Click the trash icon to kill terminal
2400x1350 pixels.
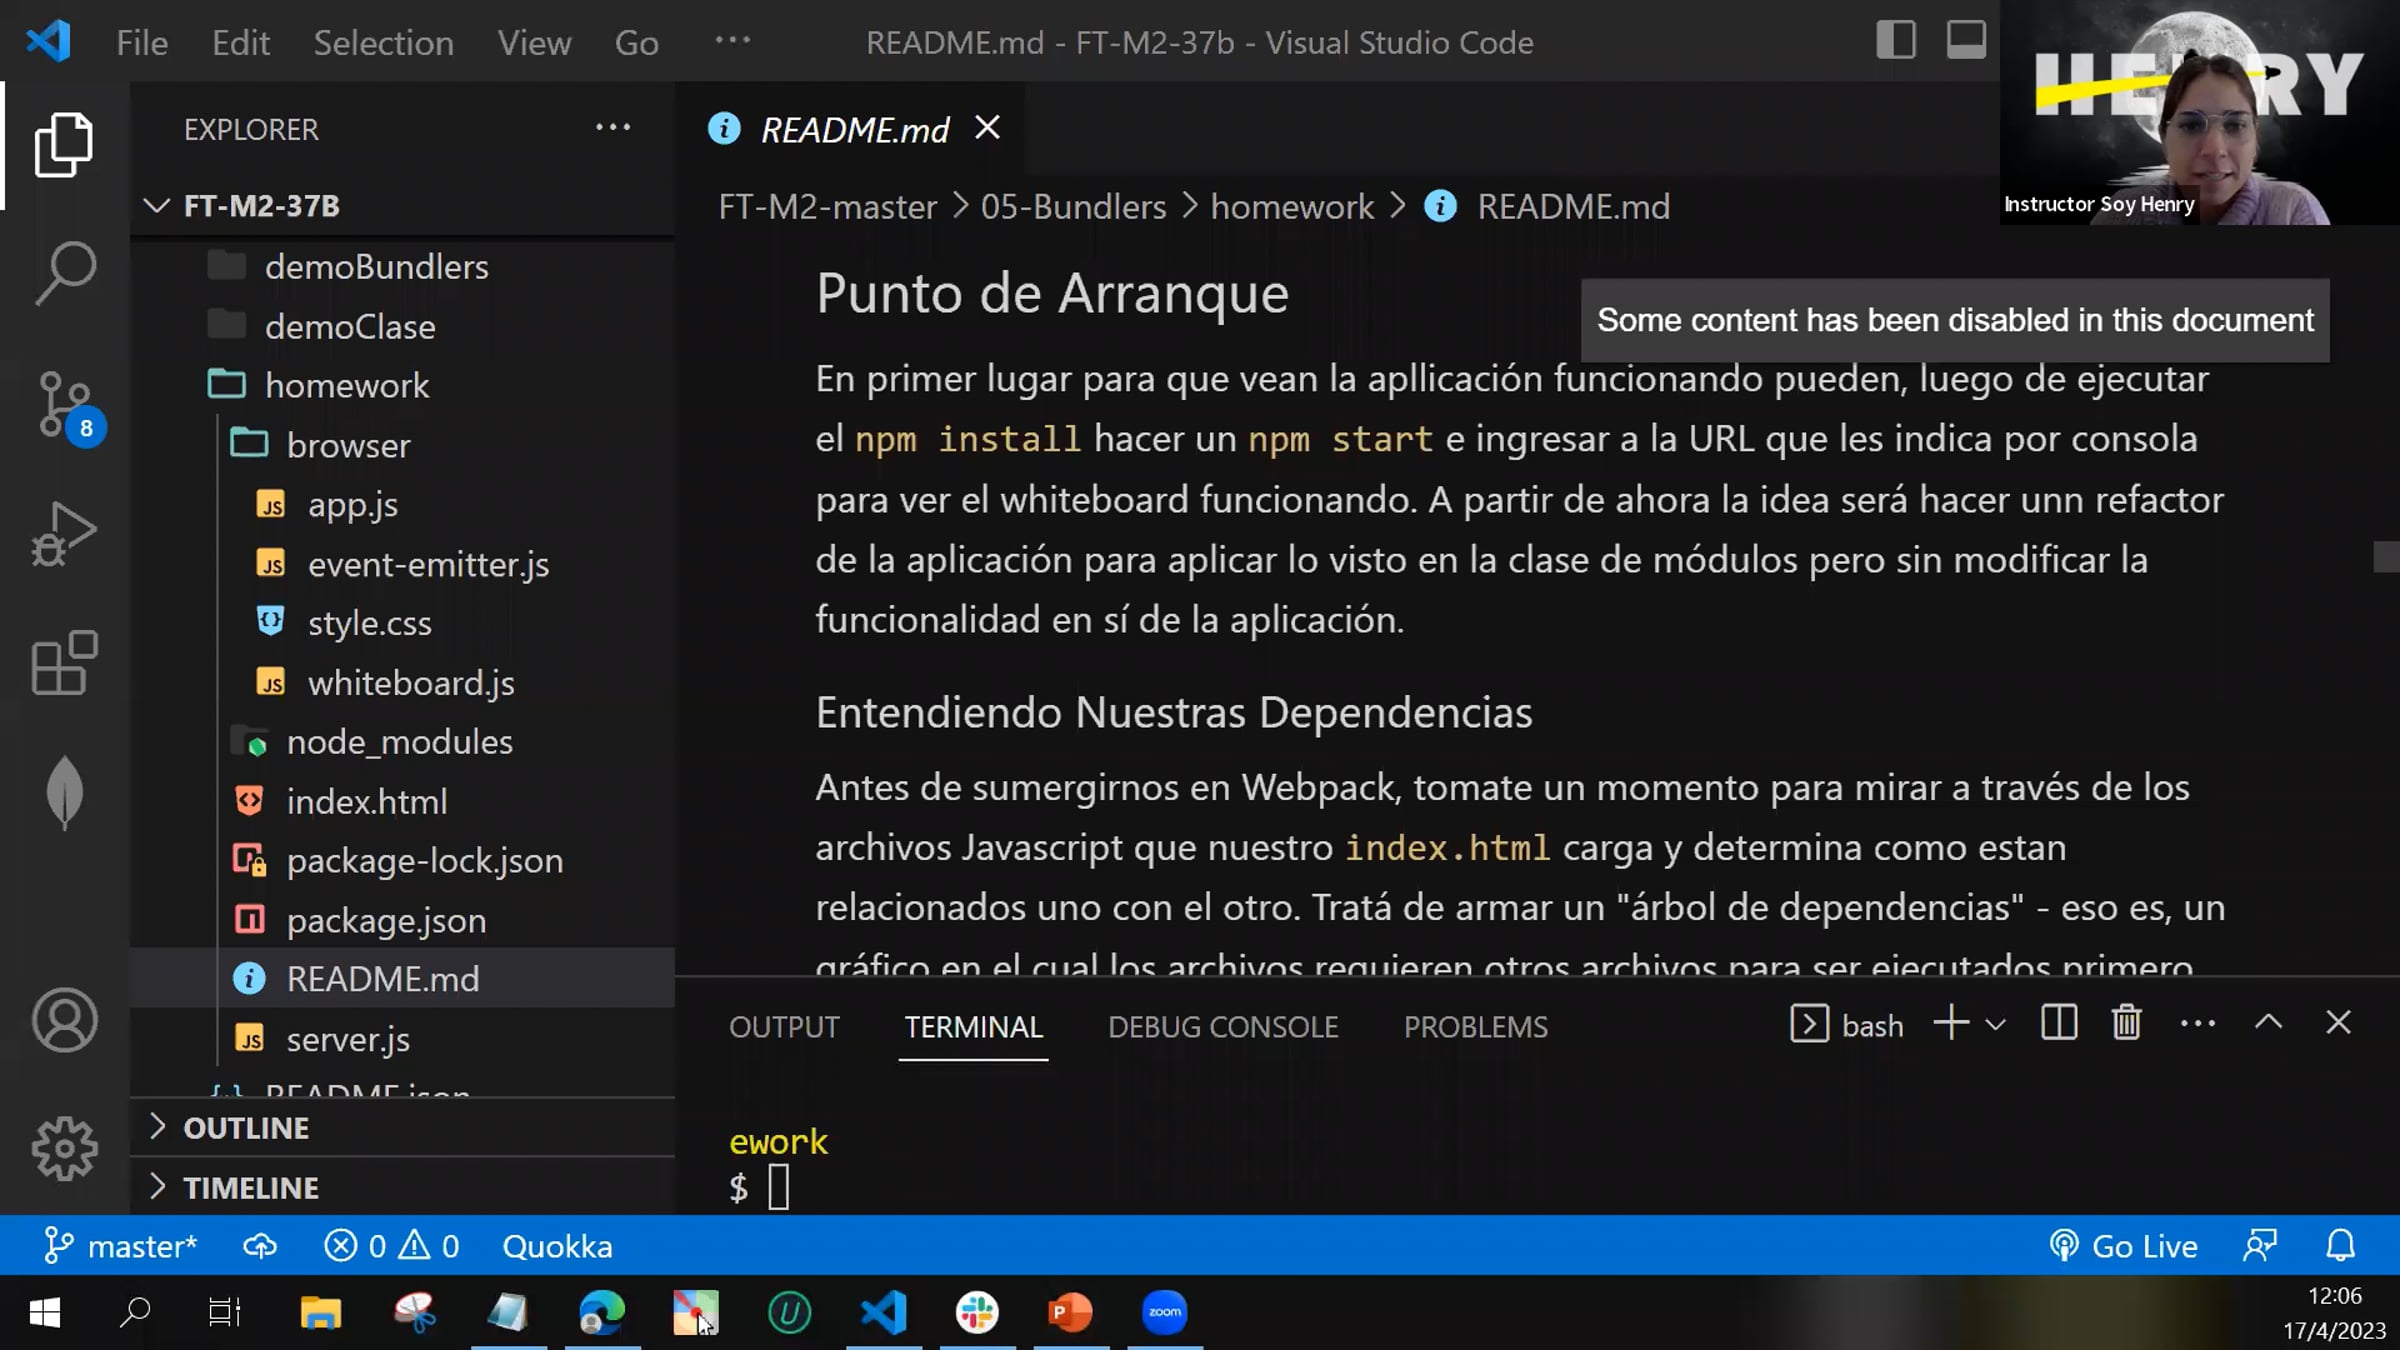2126,1023
